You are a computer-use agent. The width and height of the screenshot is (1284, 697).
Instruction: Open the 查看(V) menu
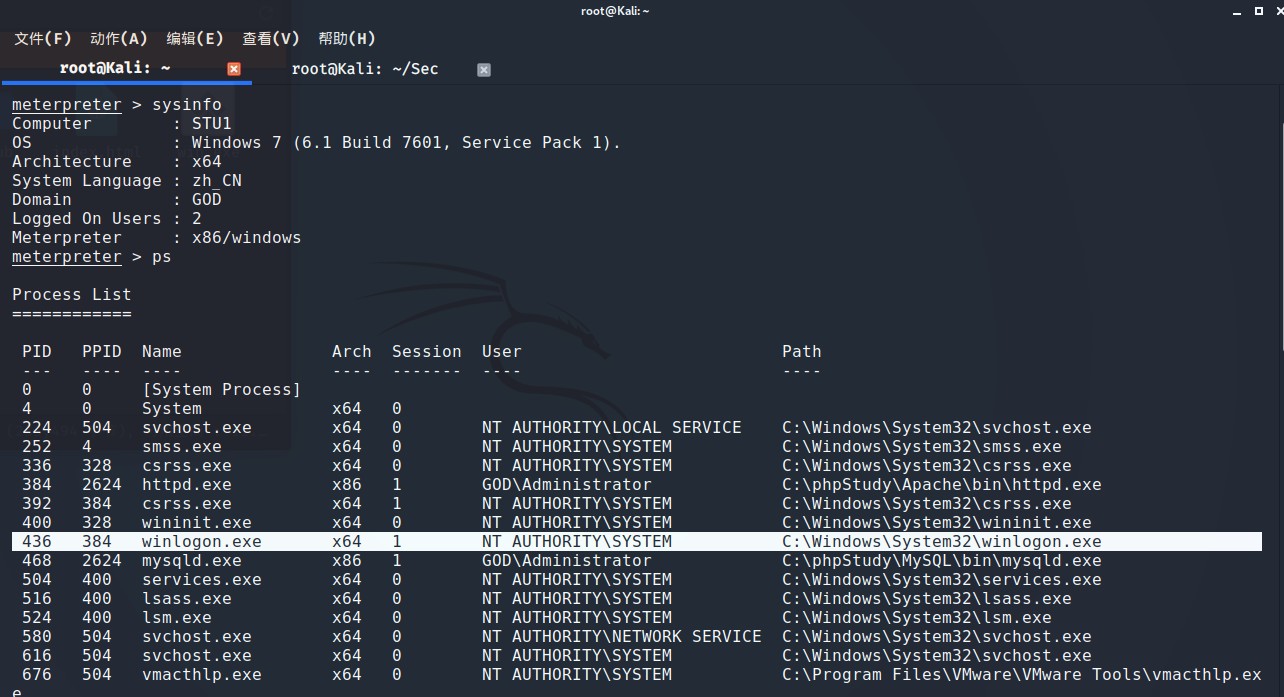(271, 39)
